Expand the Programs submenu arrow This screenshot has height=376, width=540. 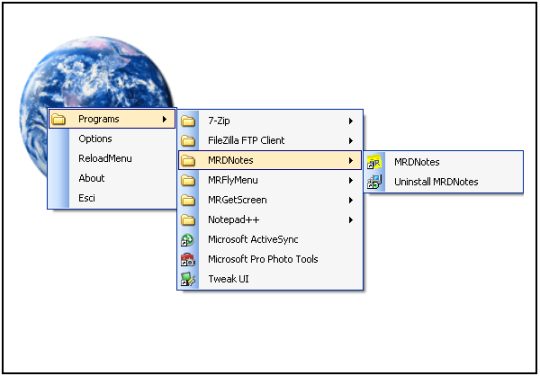pos(165,119)
